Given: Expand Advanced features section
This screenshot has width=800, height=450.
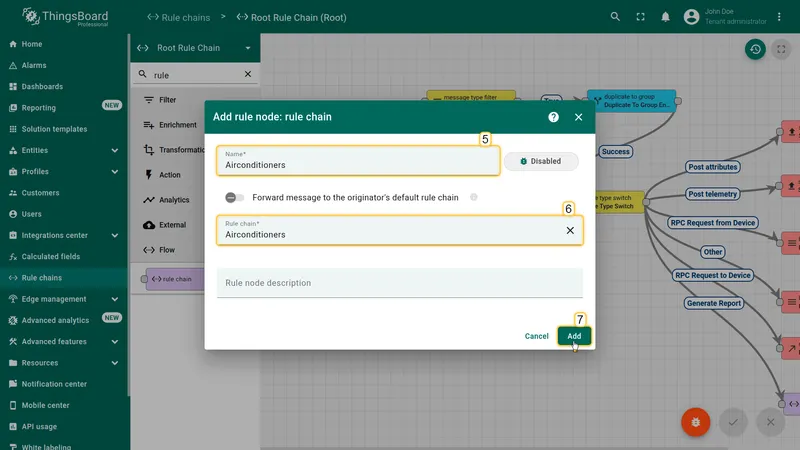Looking at the screenshot, I should click(x=64, y=342).
